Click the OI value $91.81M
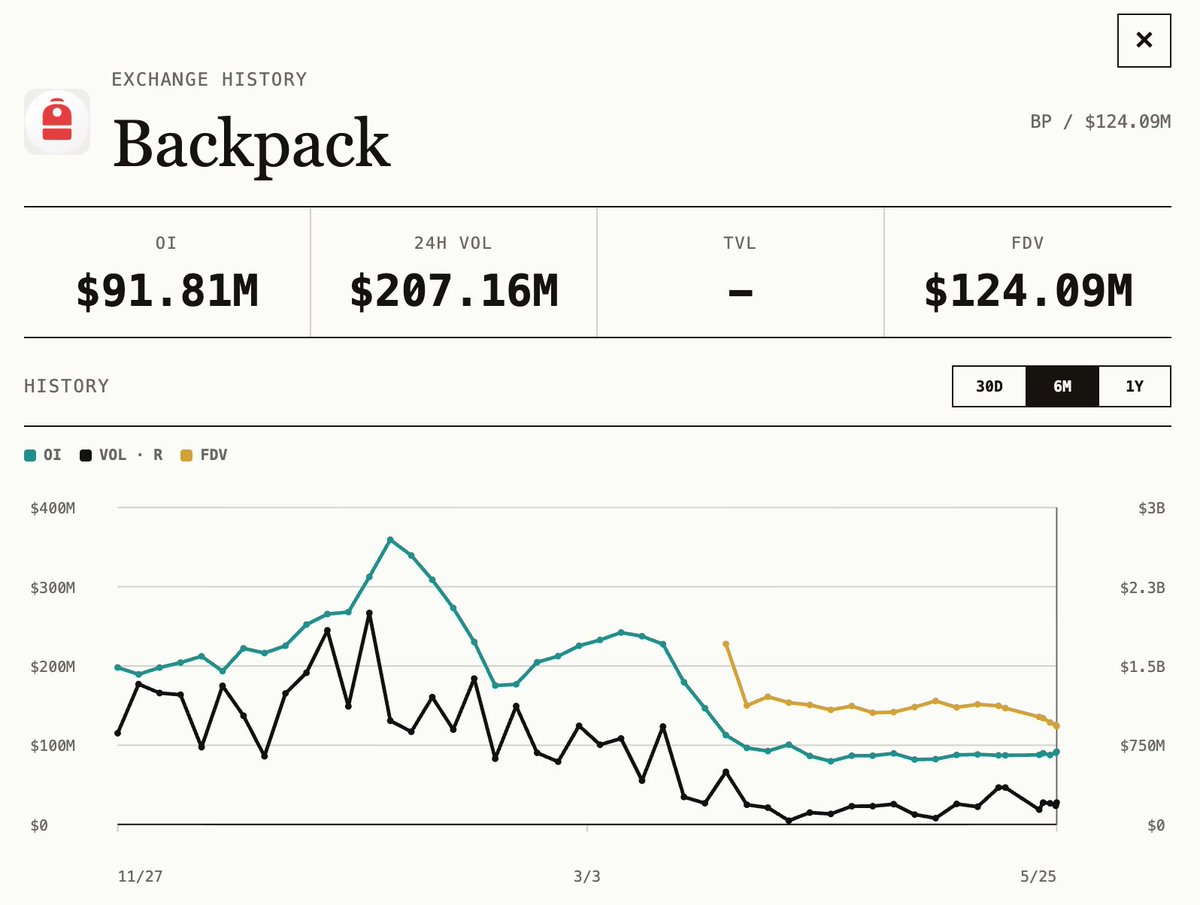Screen dimensions: 1200x905 (167, 291)
